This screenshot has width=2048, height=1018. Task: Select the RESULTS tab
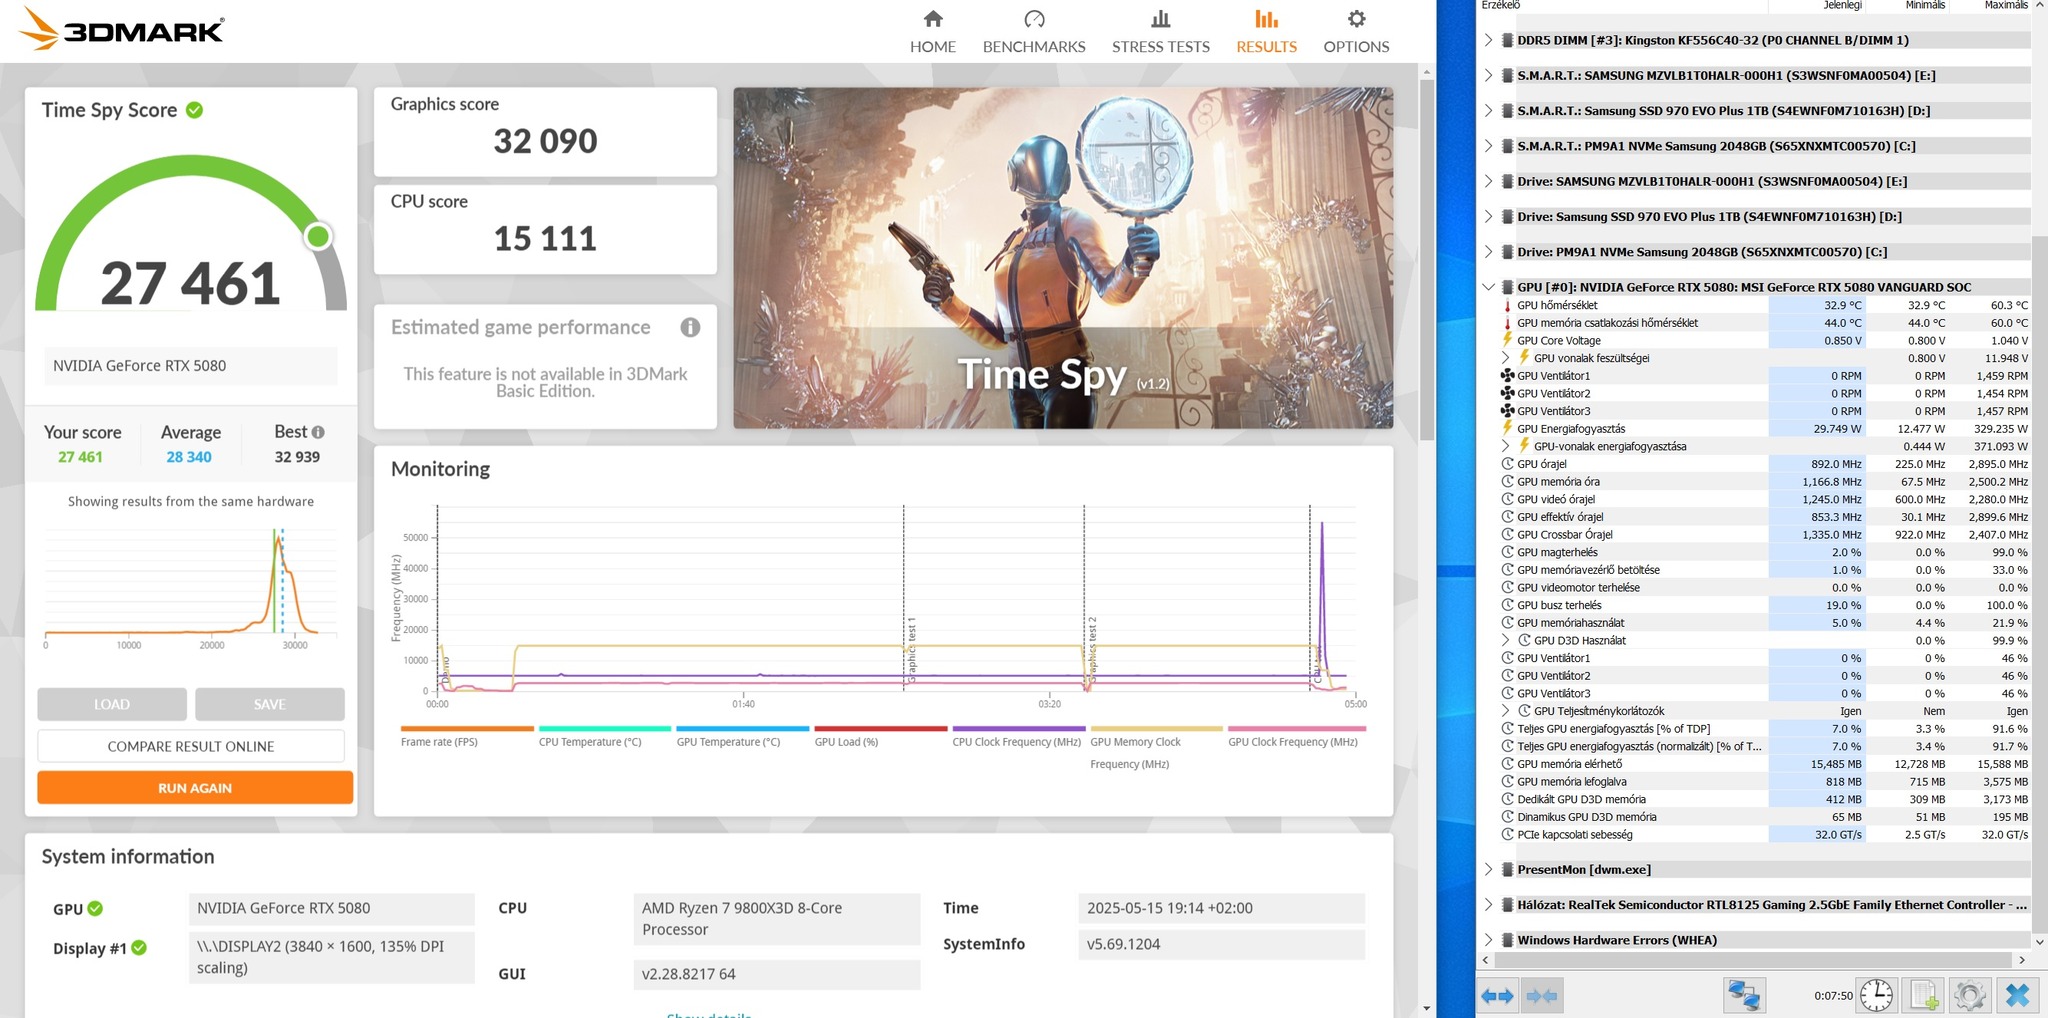point(1266,31)
